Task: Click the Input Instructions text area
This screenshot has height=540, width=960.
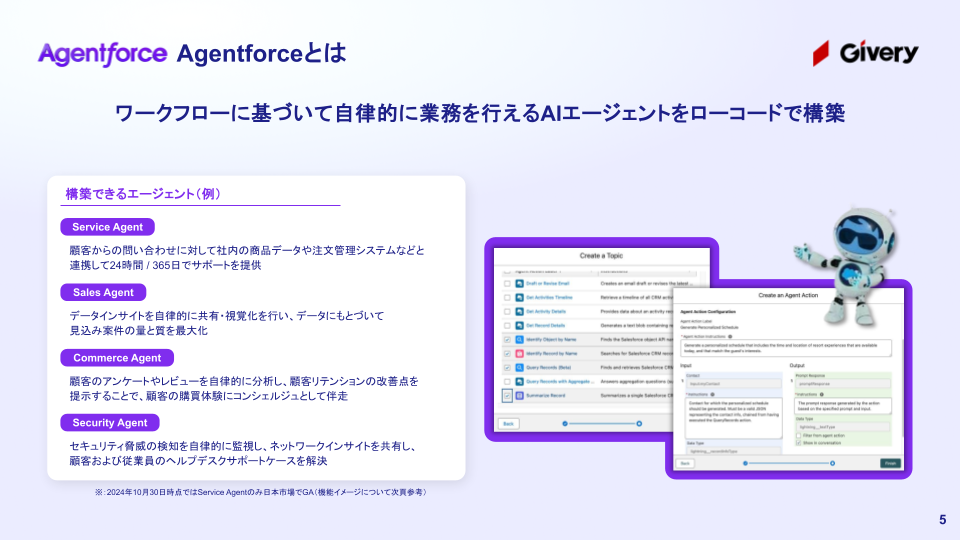Action: [733, 418]
